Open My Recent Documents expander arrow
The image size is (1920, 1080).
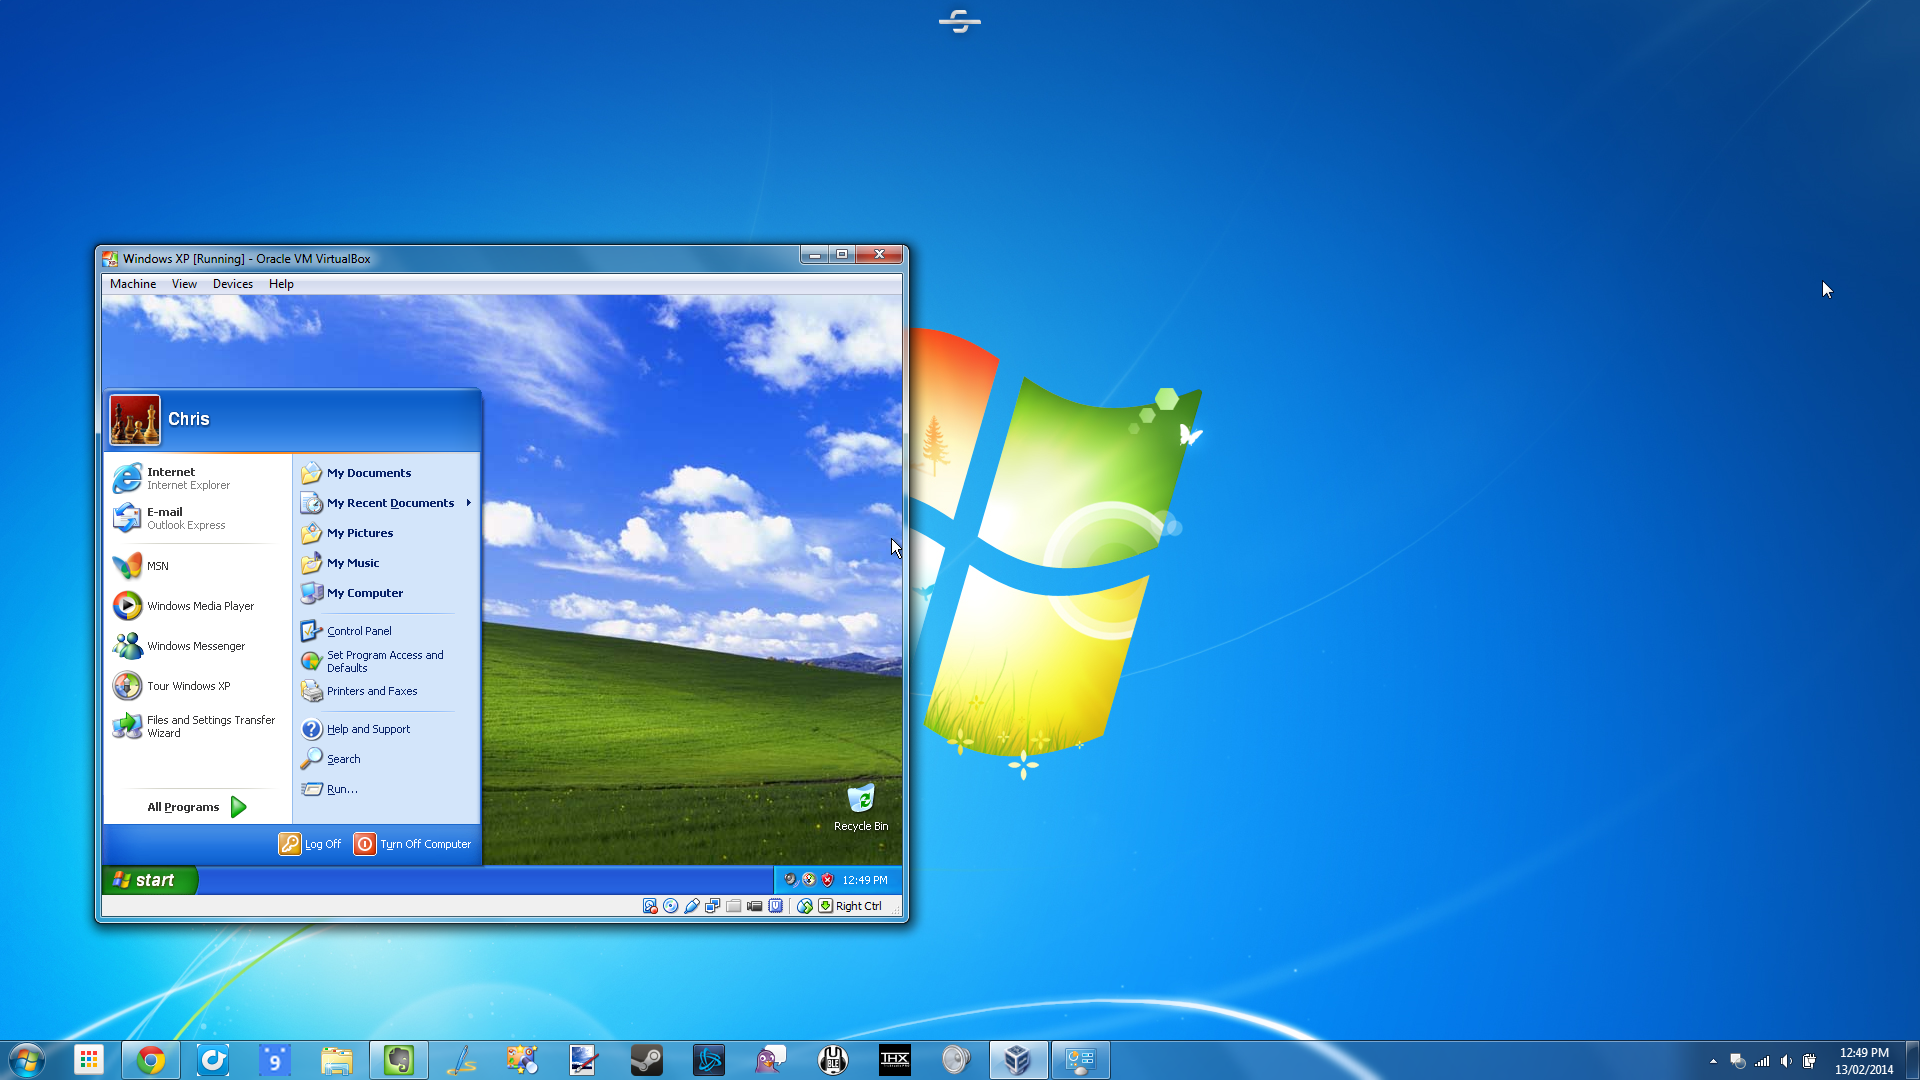click(469, 502)
